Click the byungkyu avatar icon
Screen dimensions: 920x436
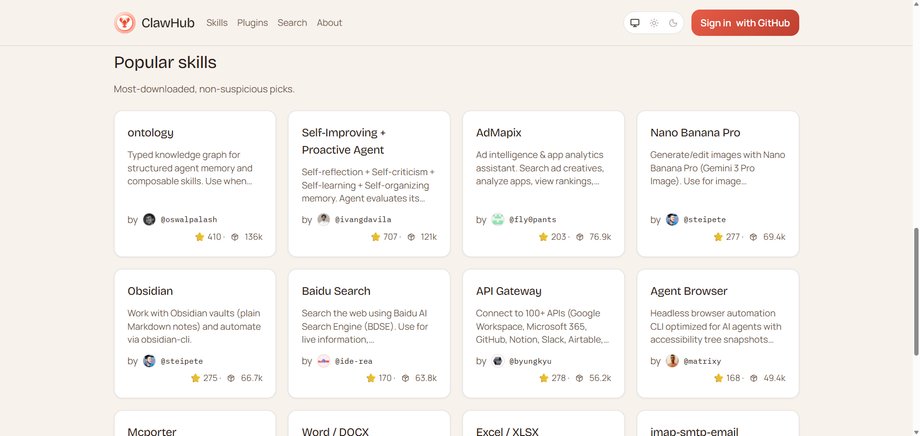click(x=497, y=360)
